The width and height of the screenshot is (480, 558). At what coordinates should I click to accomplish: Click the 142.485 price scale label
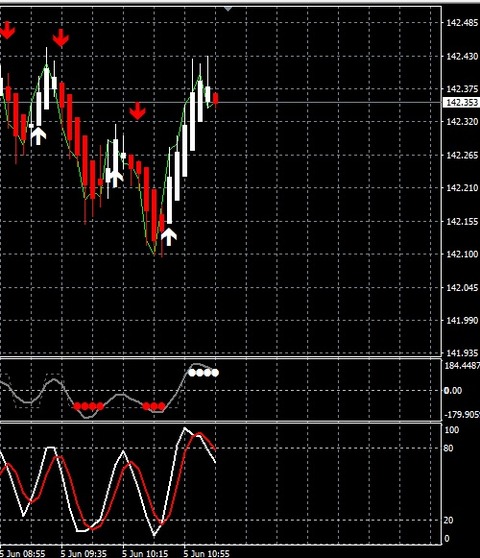point(462,23)
